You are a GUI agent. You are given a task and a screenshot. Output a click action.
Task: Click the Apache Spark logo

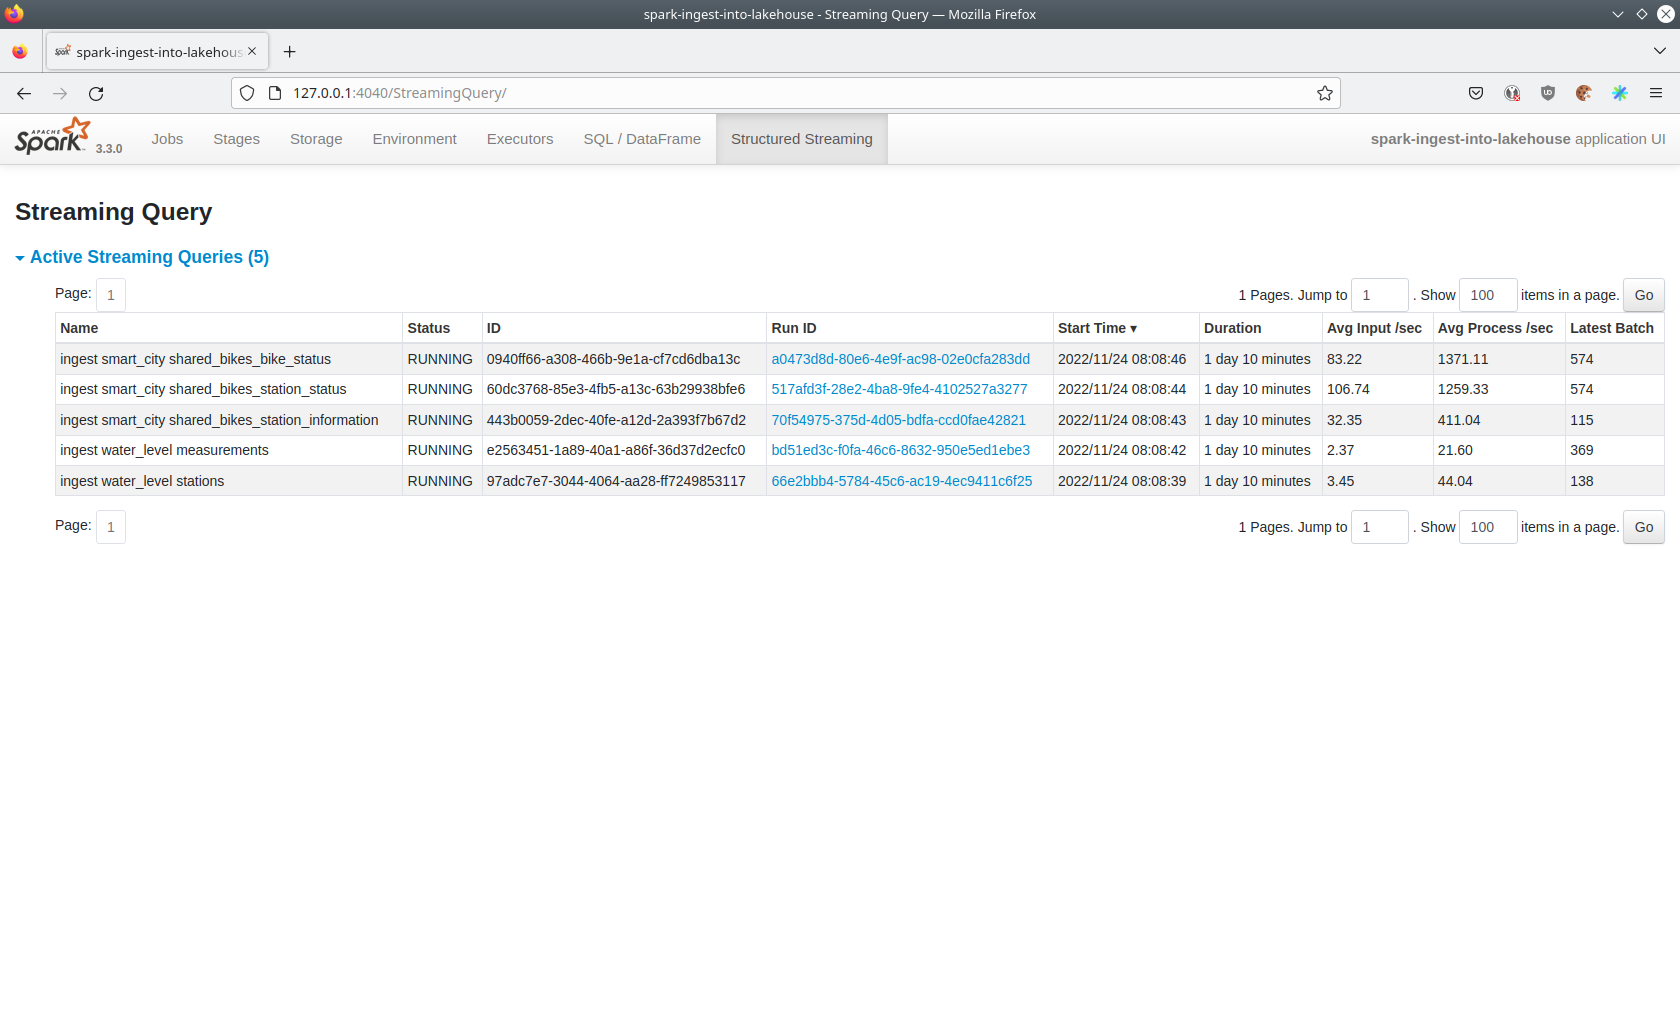tap(53, 137)
